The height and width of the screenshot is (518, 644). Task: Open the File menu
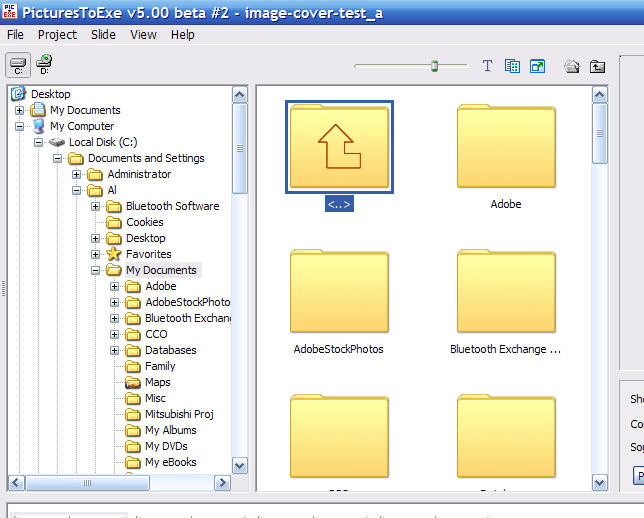[x=15, y=35]
